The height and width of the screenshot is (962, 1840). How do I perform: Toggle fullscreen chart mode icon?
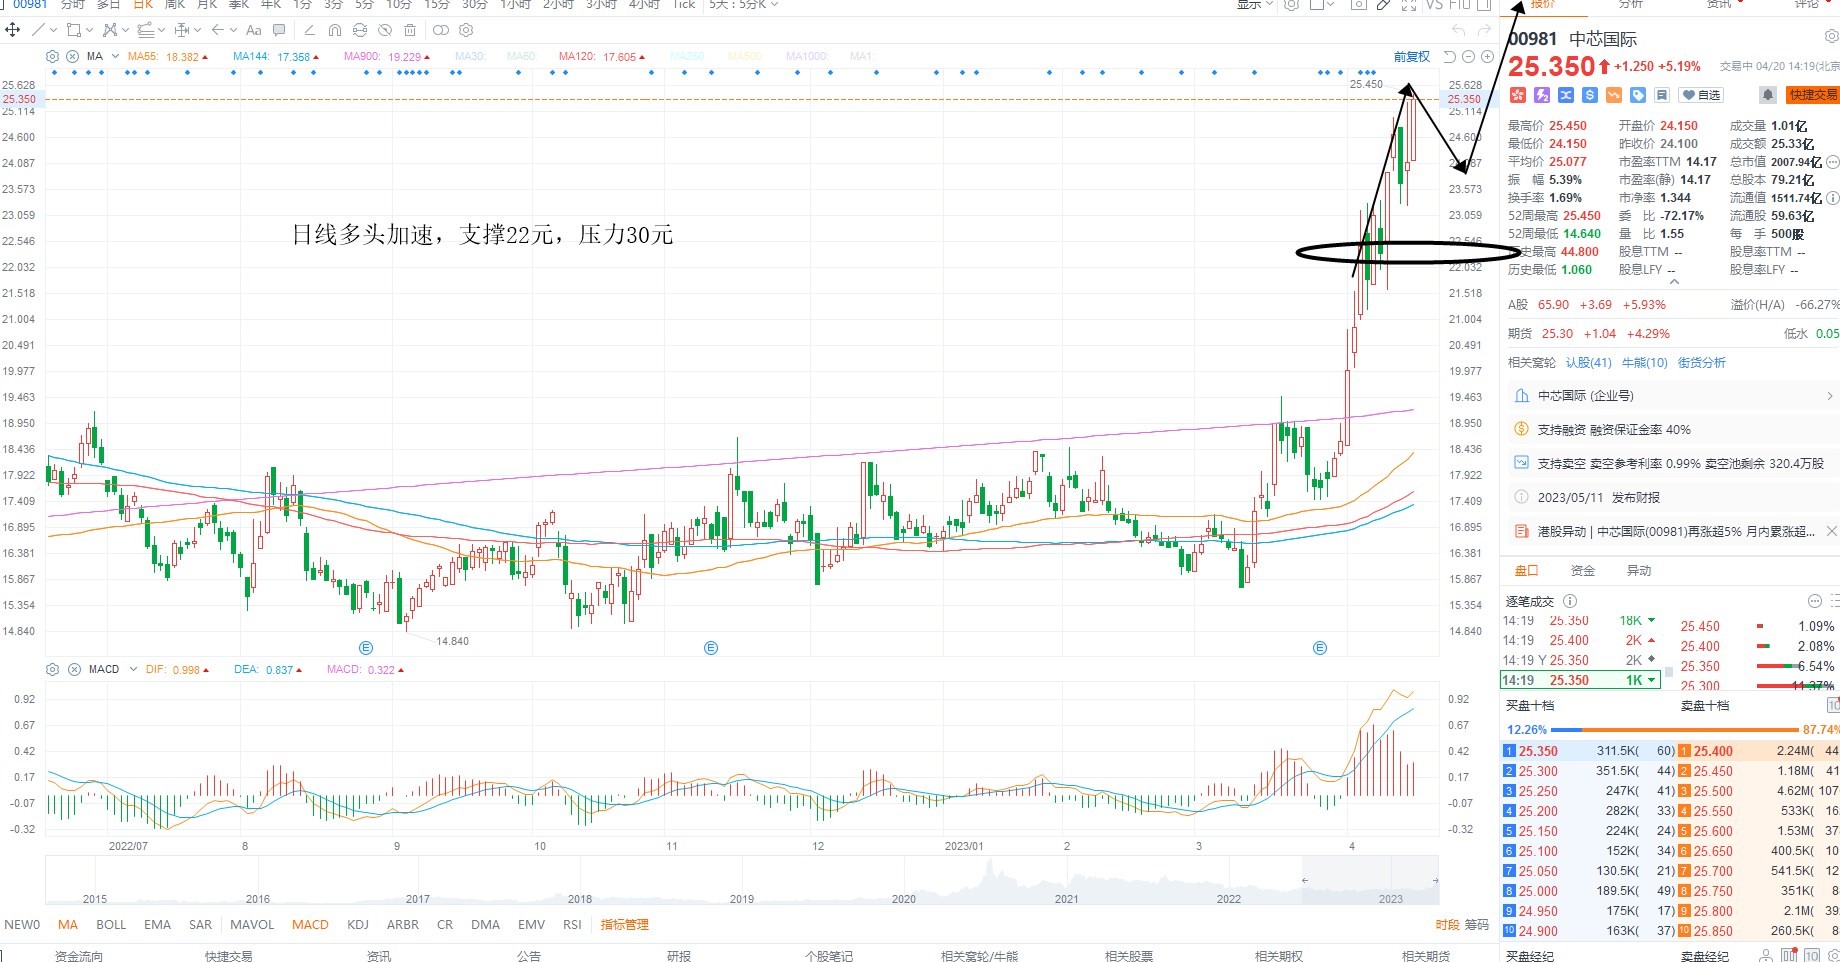tap(1409, 5)
